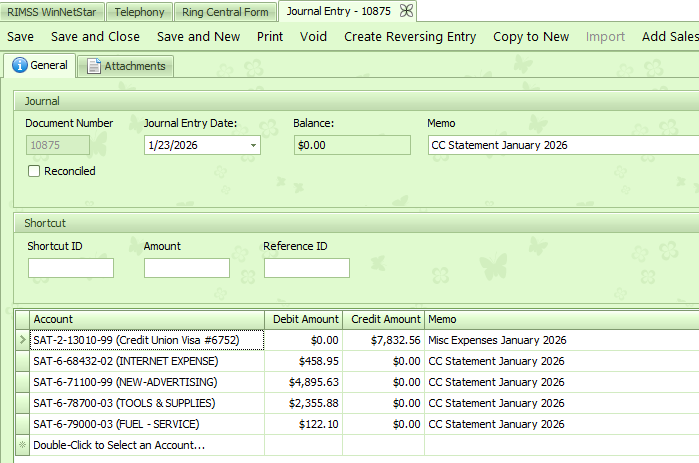Click the row selector beside TOOLS & SUPPLIES

pos(23,403)
